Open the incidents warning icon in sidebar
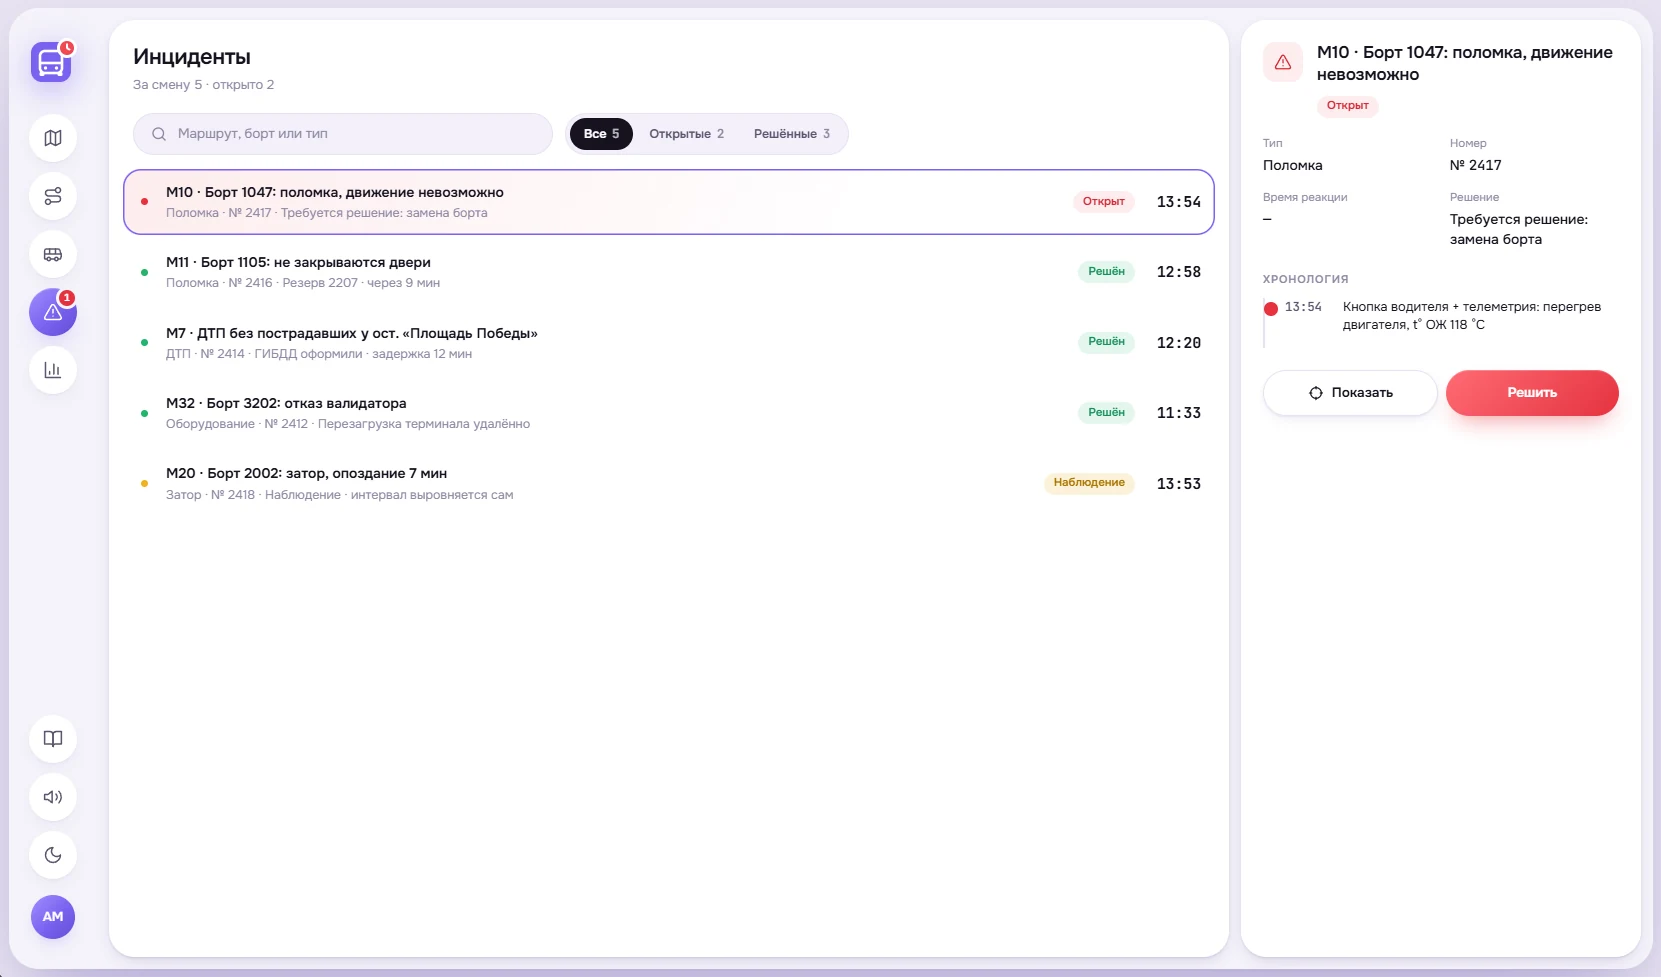Viewport: 1661px width, 977px height. coord(53,312)
